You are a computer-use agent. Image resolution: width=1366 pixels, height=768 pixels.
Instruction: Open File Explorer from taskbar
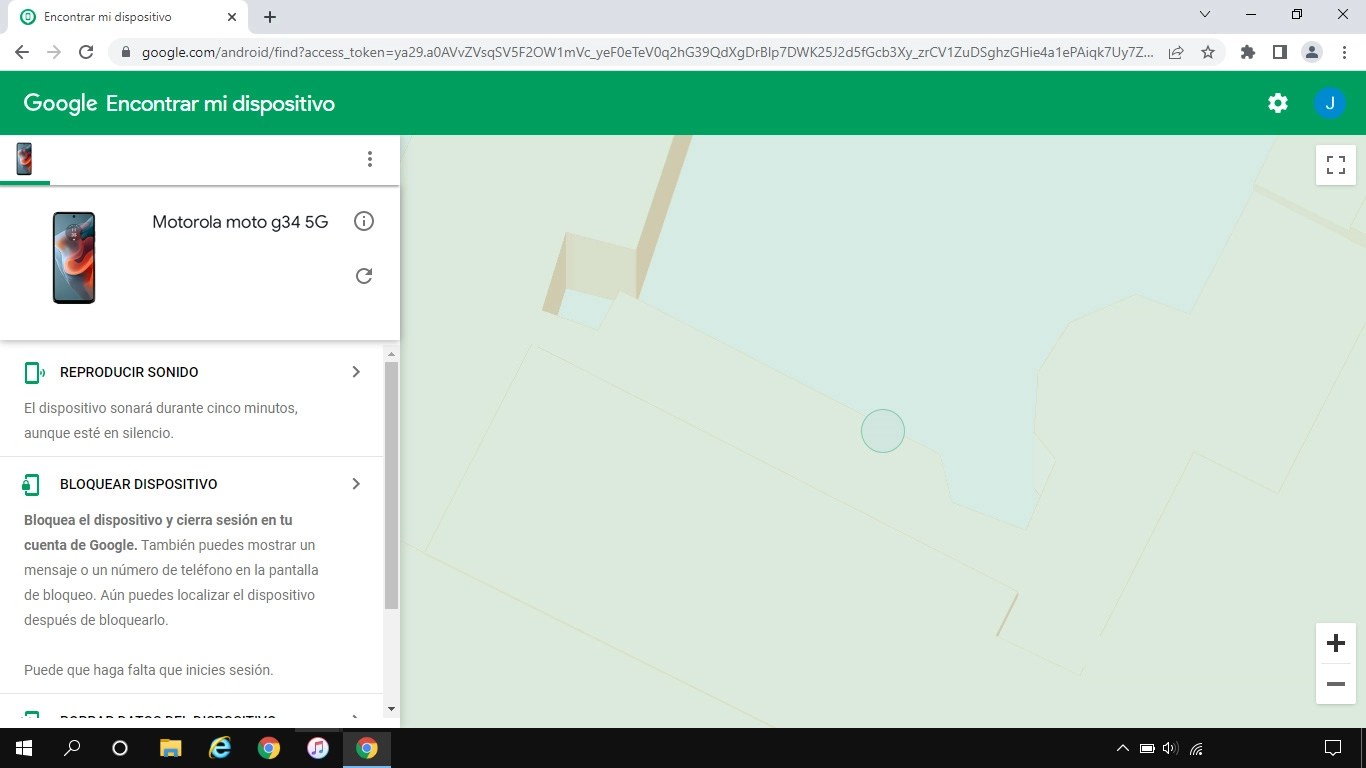click(171, 748)
